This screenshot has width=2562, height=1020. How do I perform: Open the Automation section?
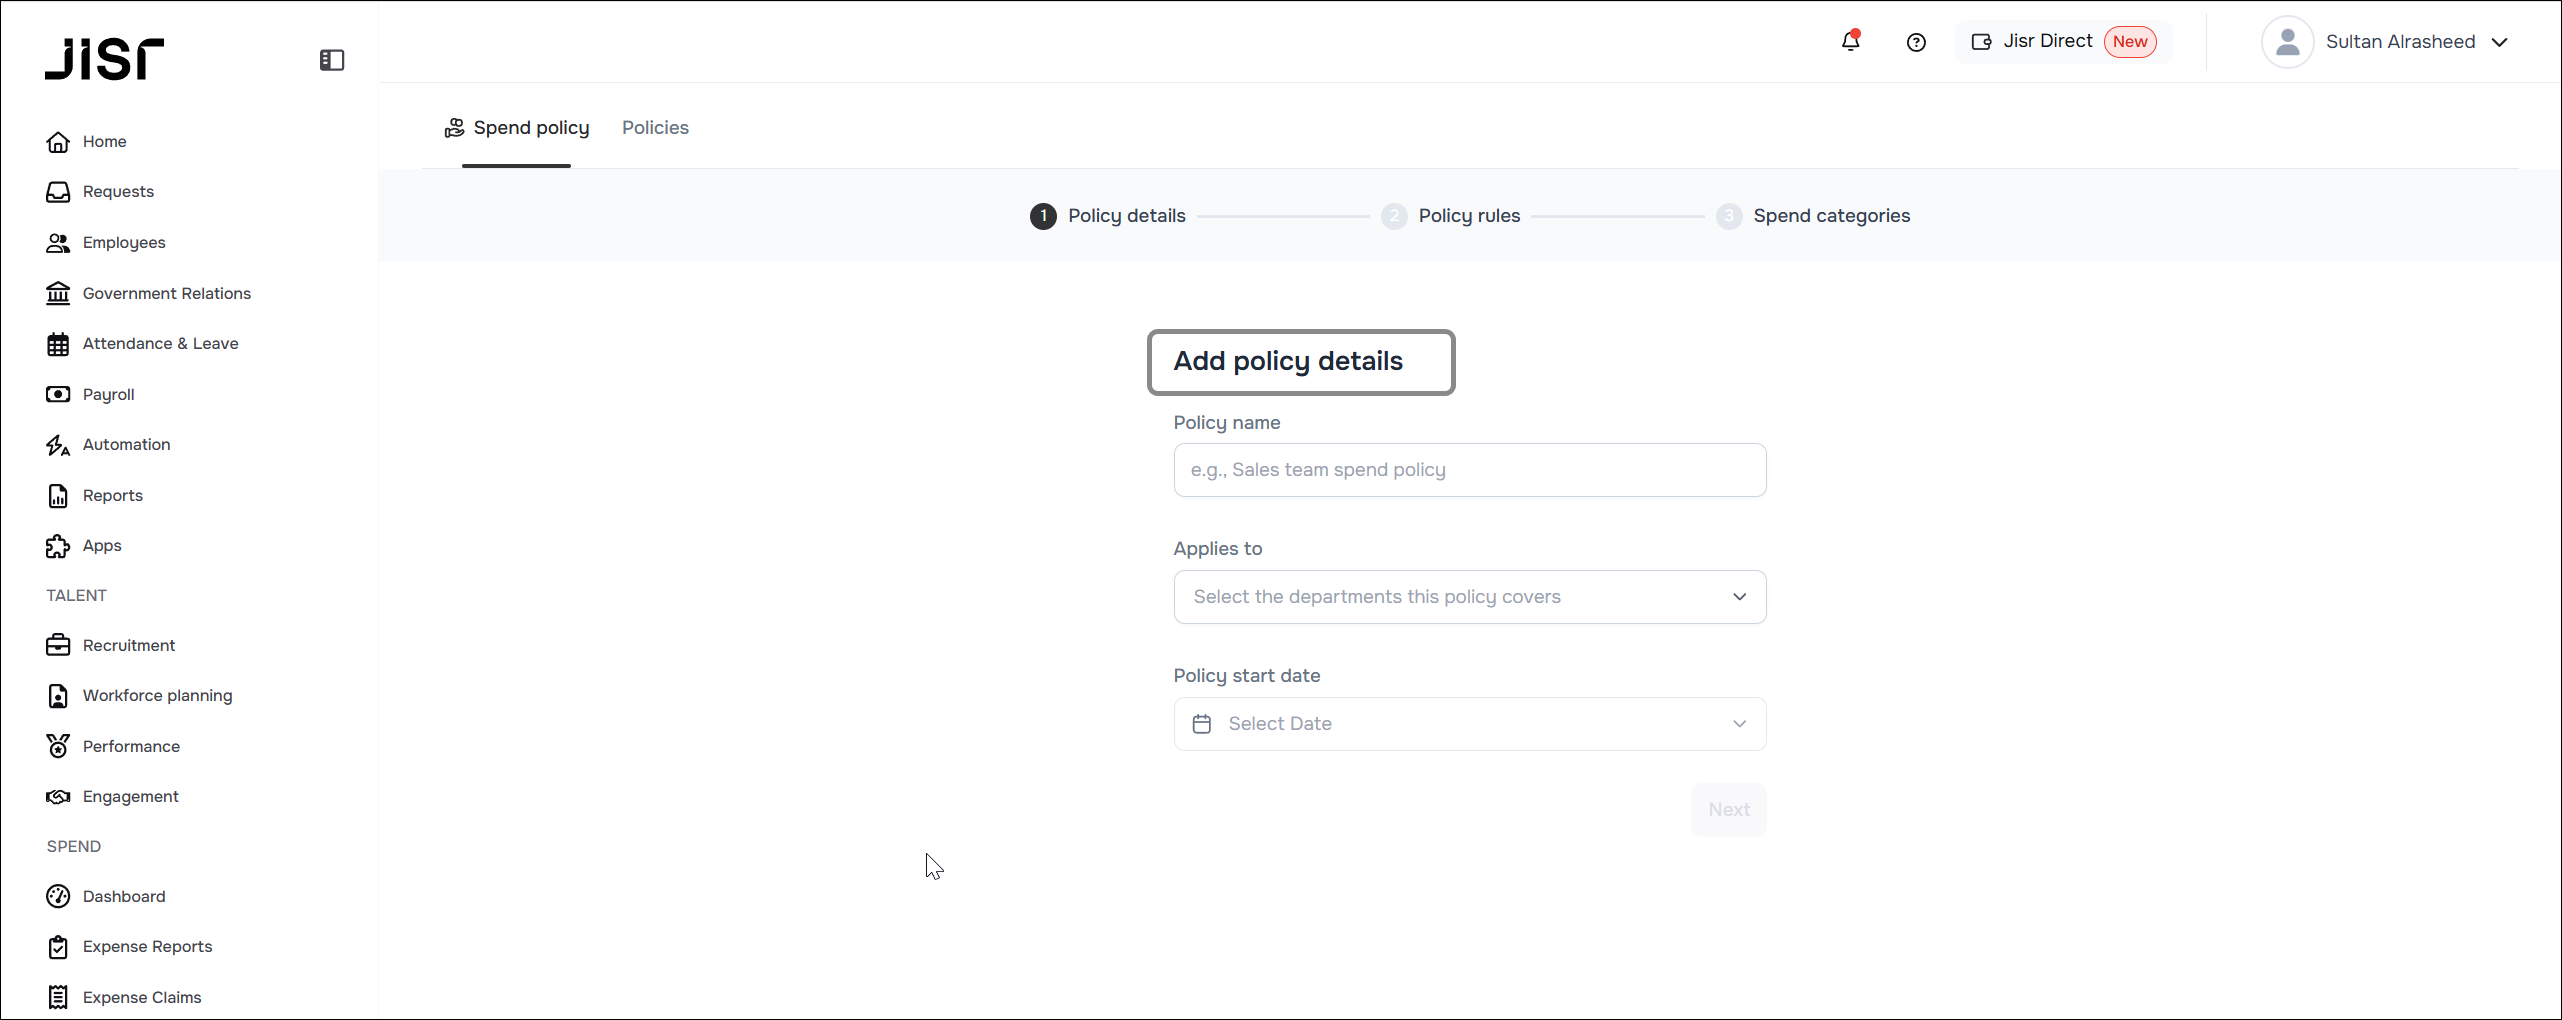click(126, 444)
